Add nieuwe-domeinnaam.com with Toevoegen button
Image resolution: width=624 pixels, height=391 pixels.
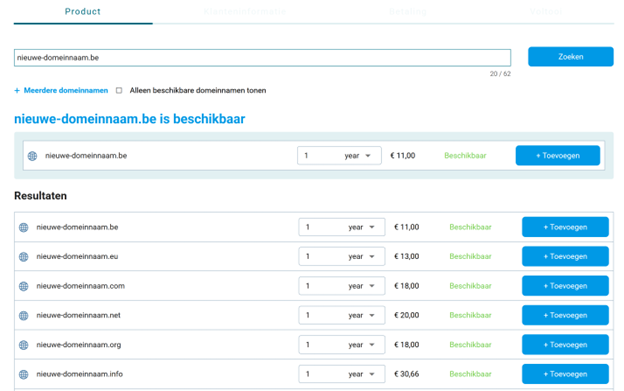pos(565,286)
